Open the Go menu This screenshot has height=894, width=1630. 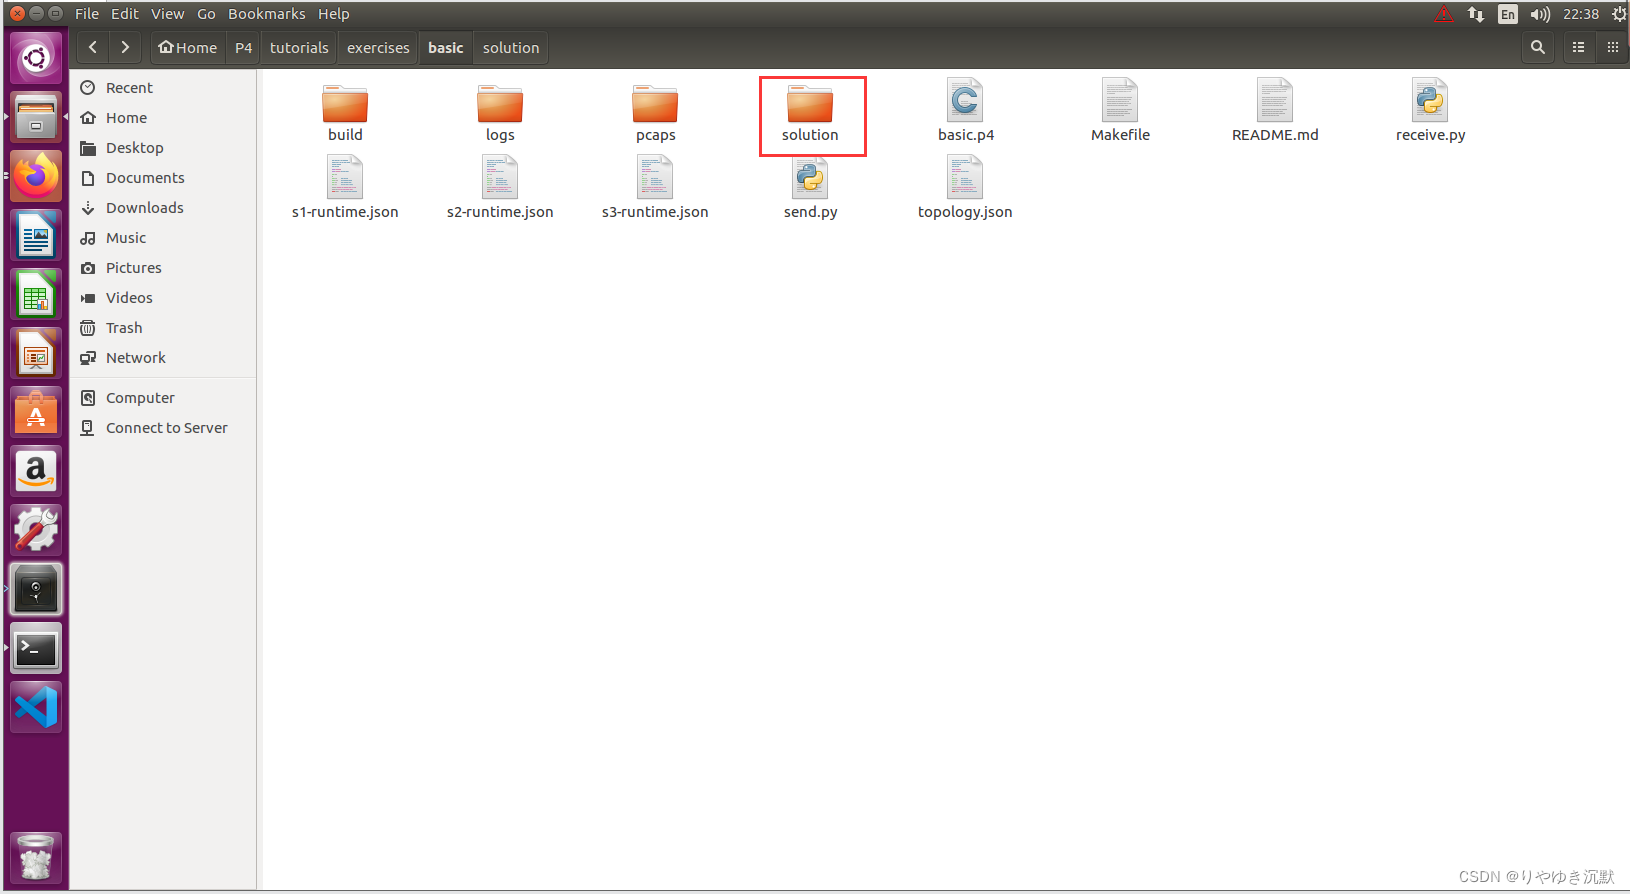point(206,14)
